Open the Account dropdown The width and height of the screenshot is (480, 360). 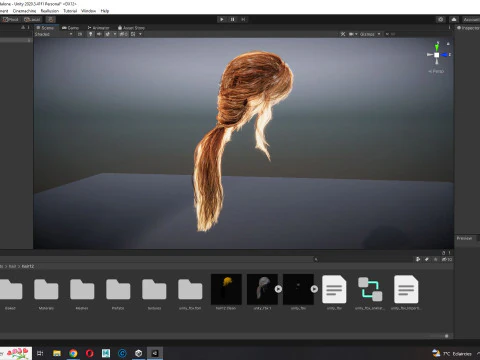pos(471,19)
